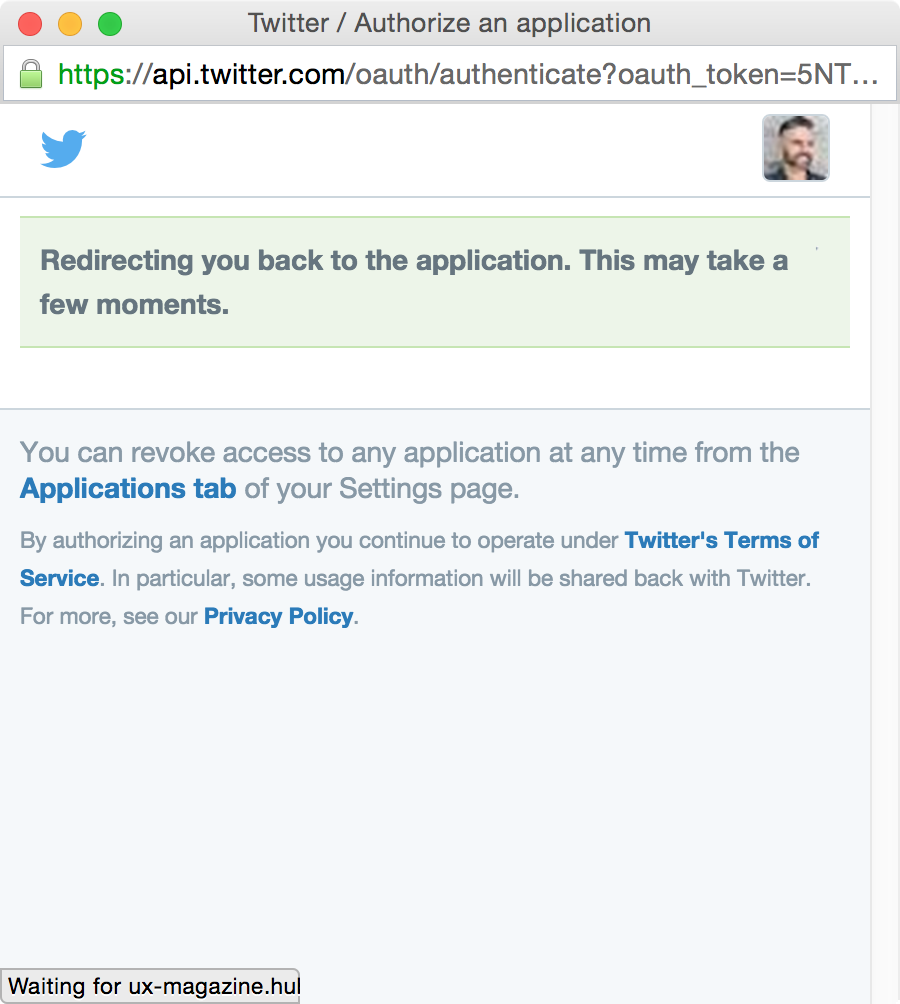Close the window with red button
900x1004 pixels.
tap(30, 24)
